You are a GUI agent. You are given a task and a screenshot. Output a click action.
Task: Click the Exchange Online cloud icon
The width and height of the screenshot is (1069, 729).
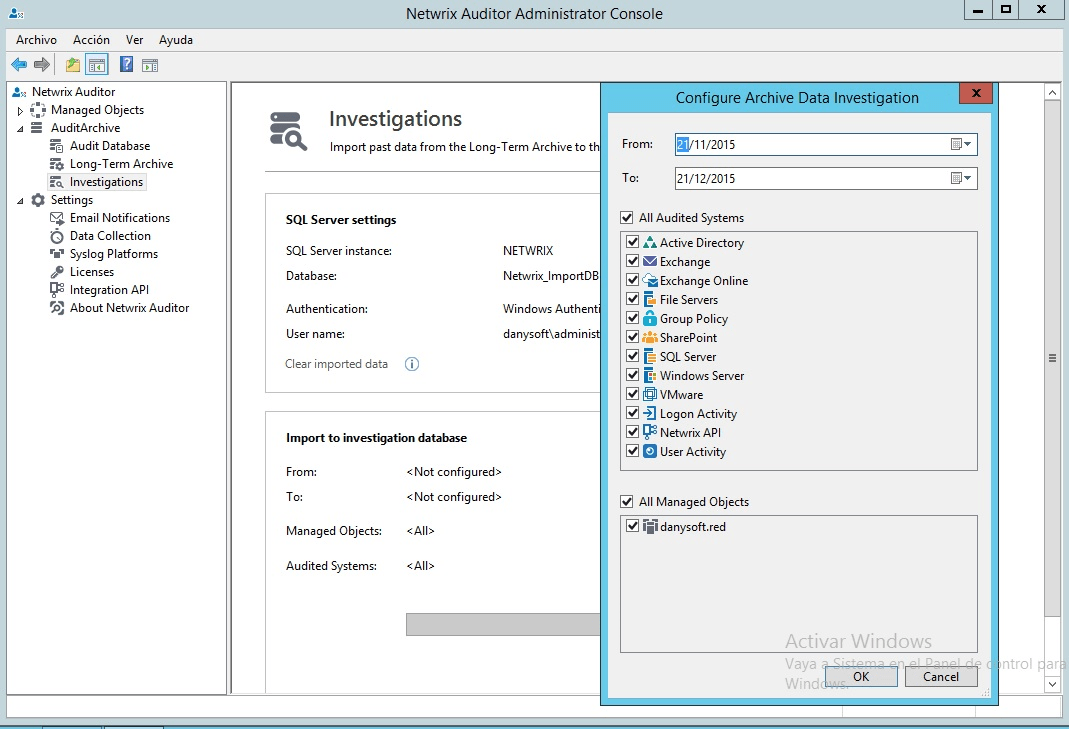tap(650, 280)
